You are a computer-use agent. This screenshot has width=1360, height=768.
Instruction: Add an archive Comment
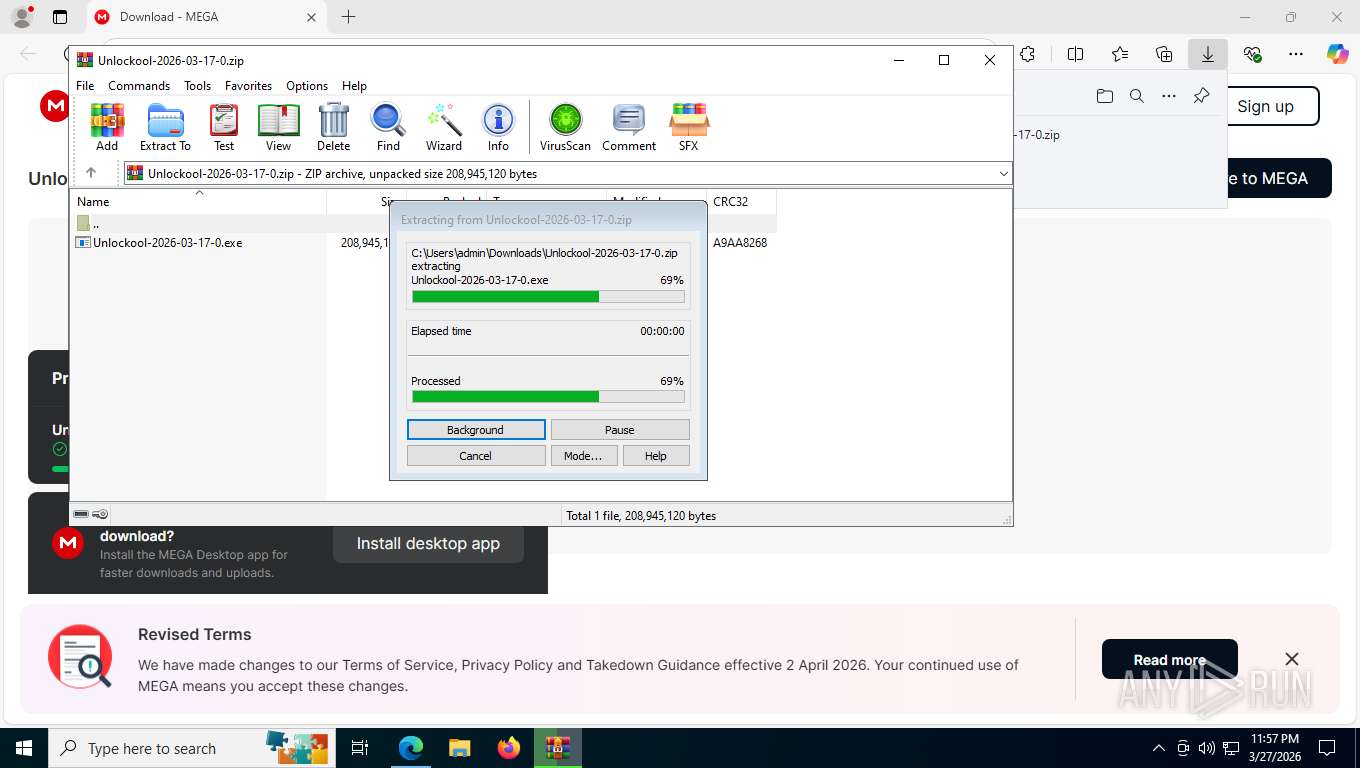pos(629,127)
